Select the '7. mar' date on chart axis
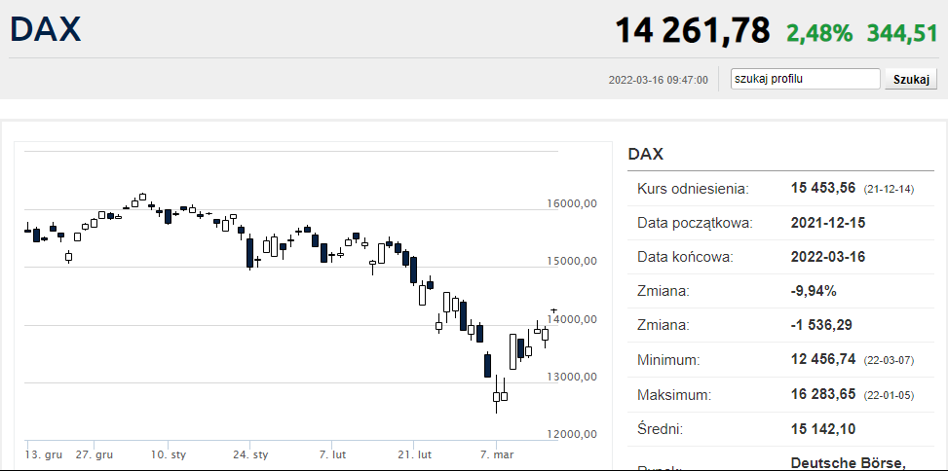Image resolution: width=948 pixels, height=471 pixels. tap(496, 454)
